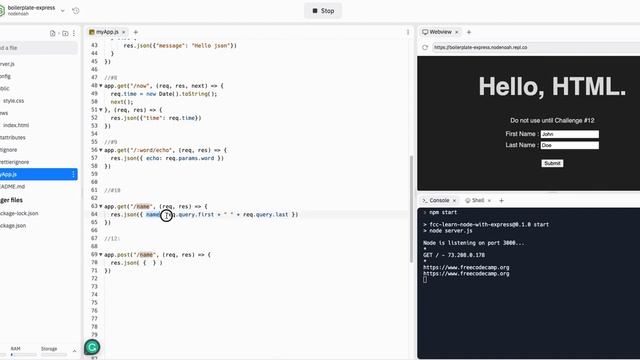Focus the find a file search box
Viewport: 640px width, 360px height.
pos(38,48)
